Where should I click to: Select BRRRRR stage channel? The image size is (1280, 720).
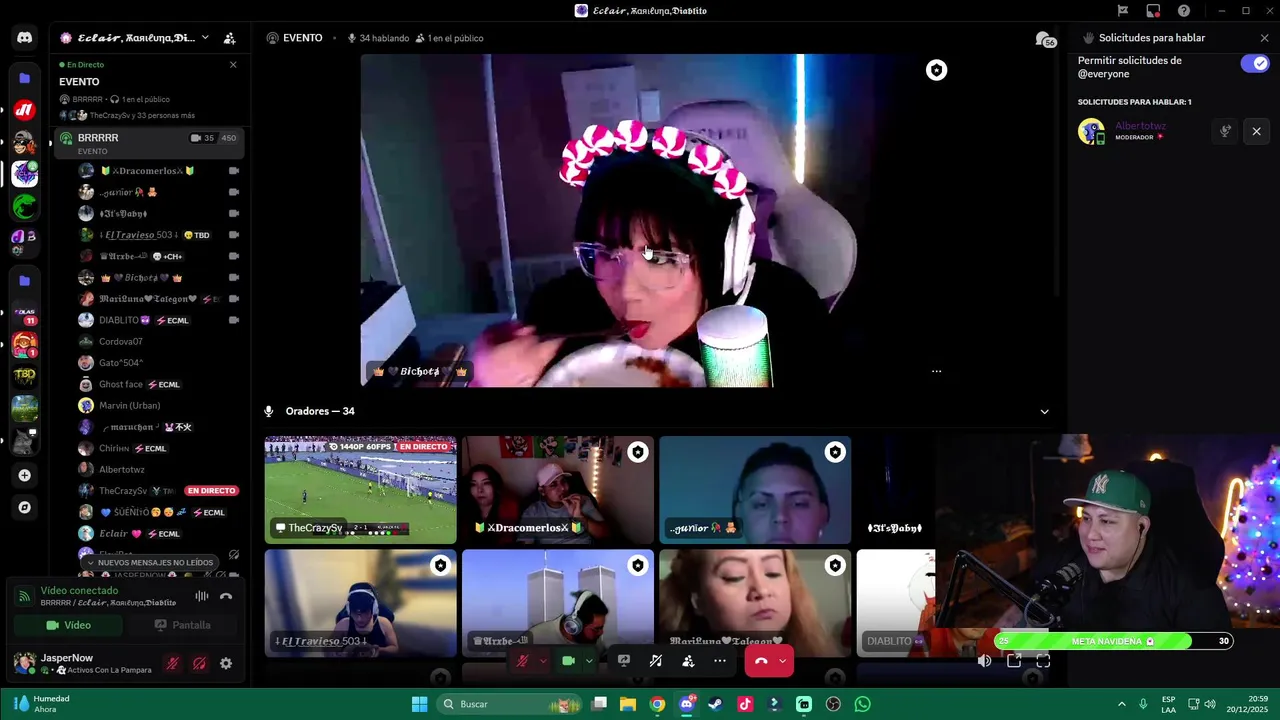tap(150, 143)
